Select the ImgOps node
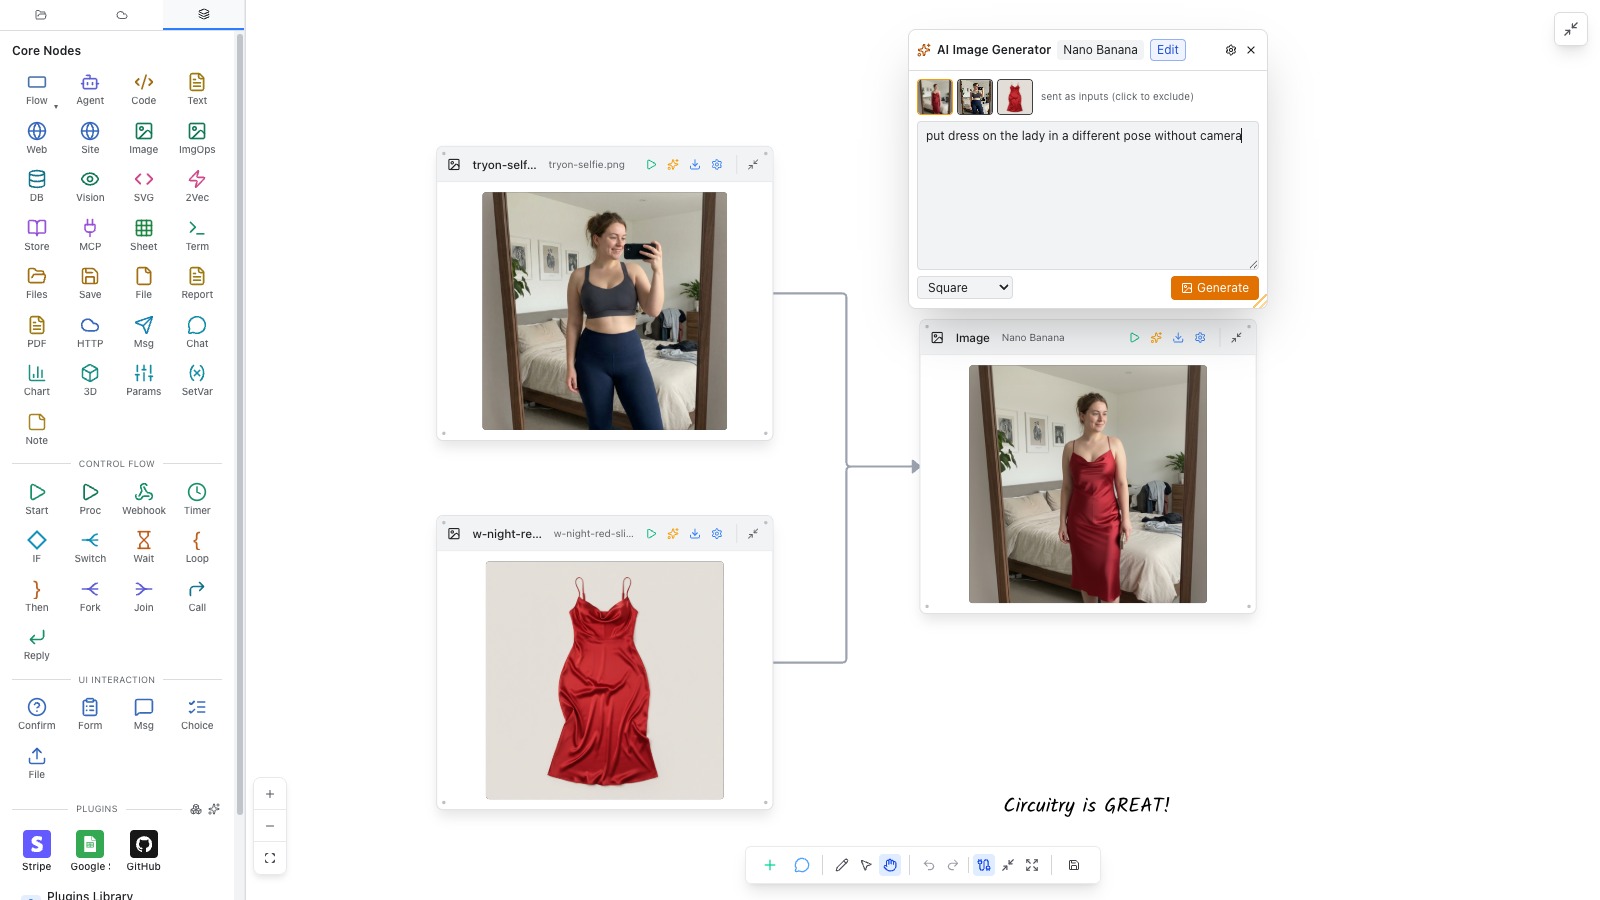 (197, 138)
